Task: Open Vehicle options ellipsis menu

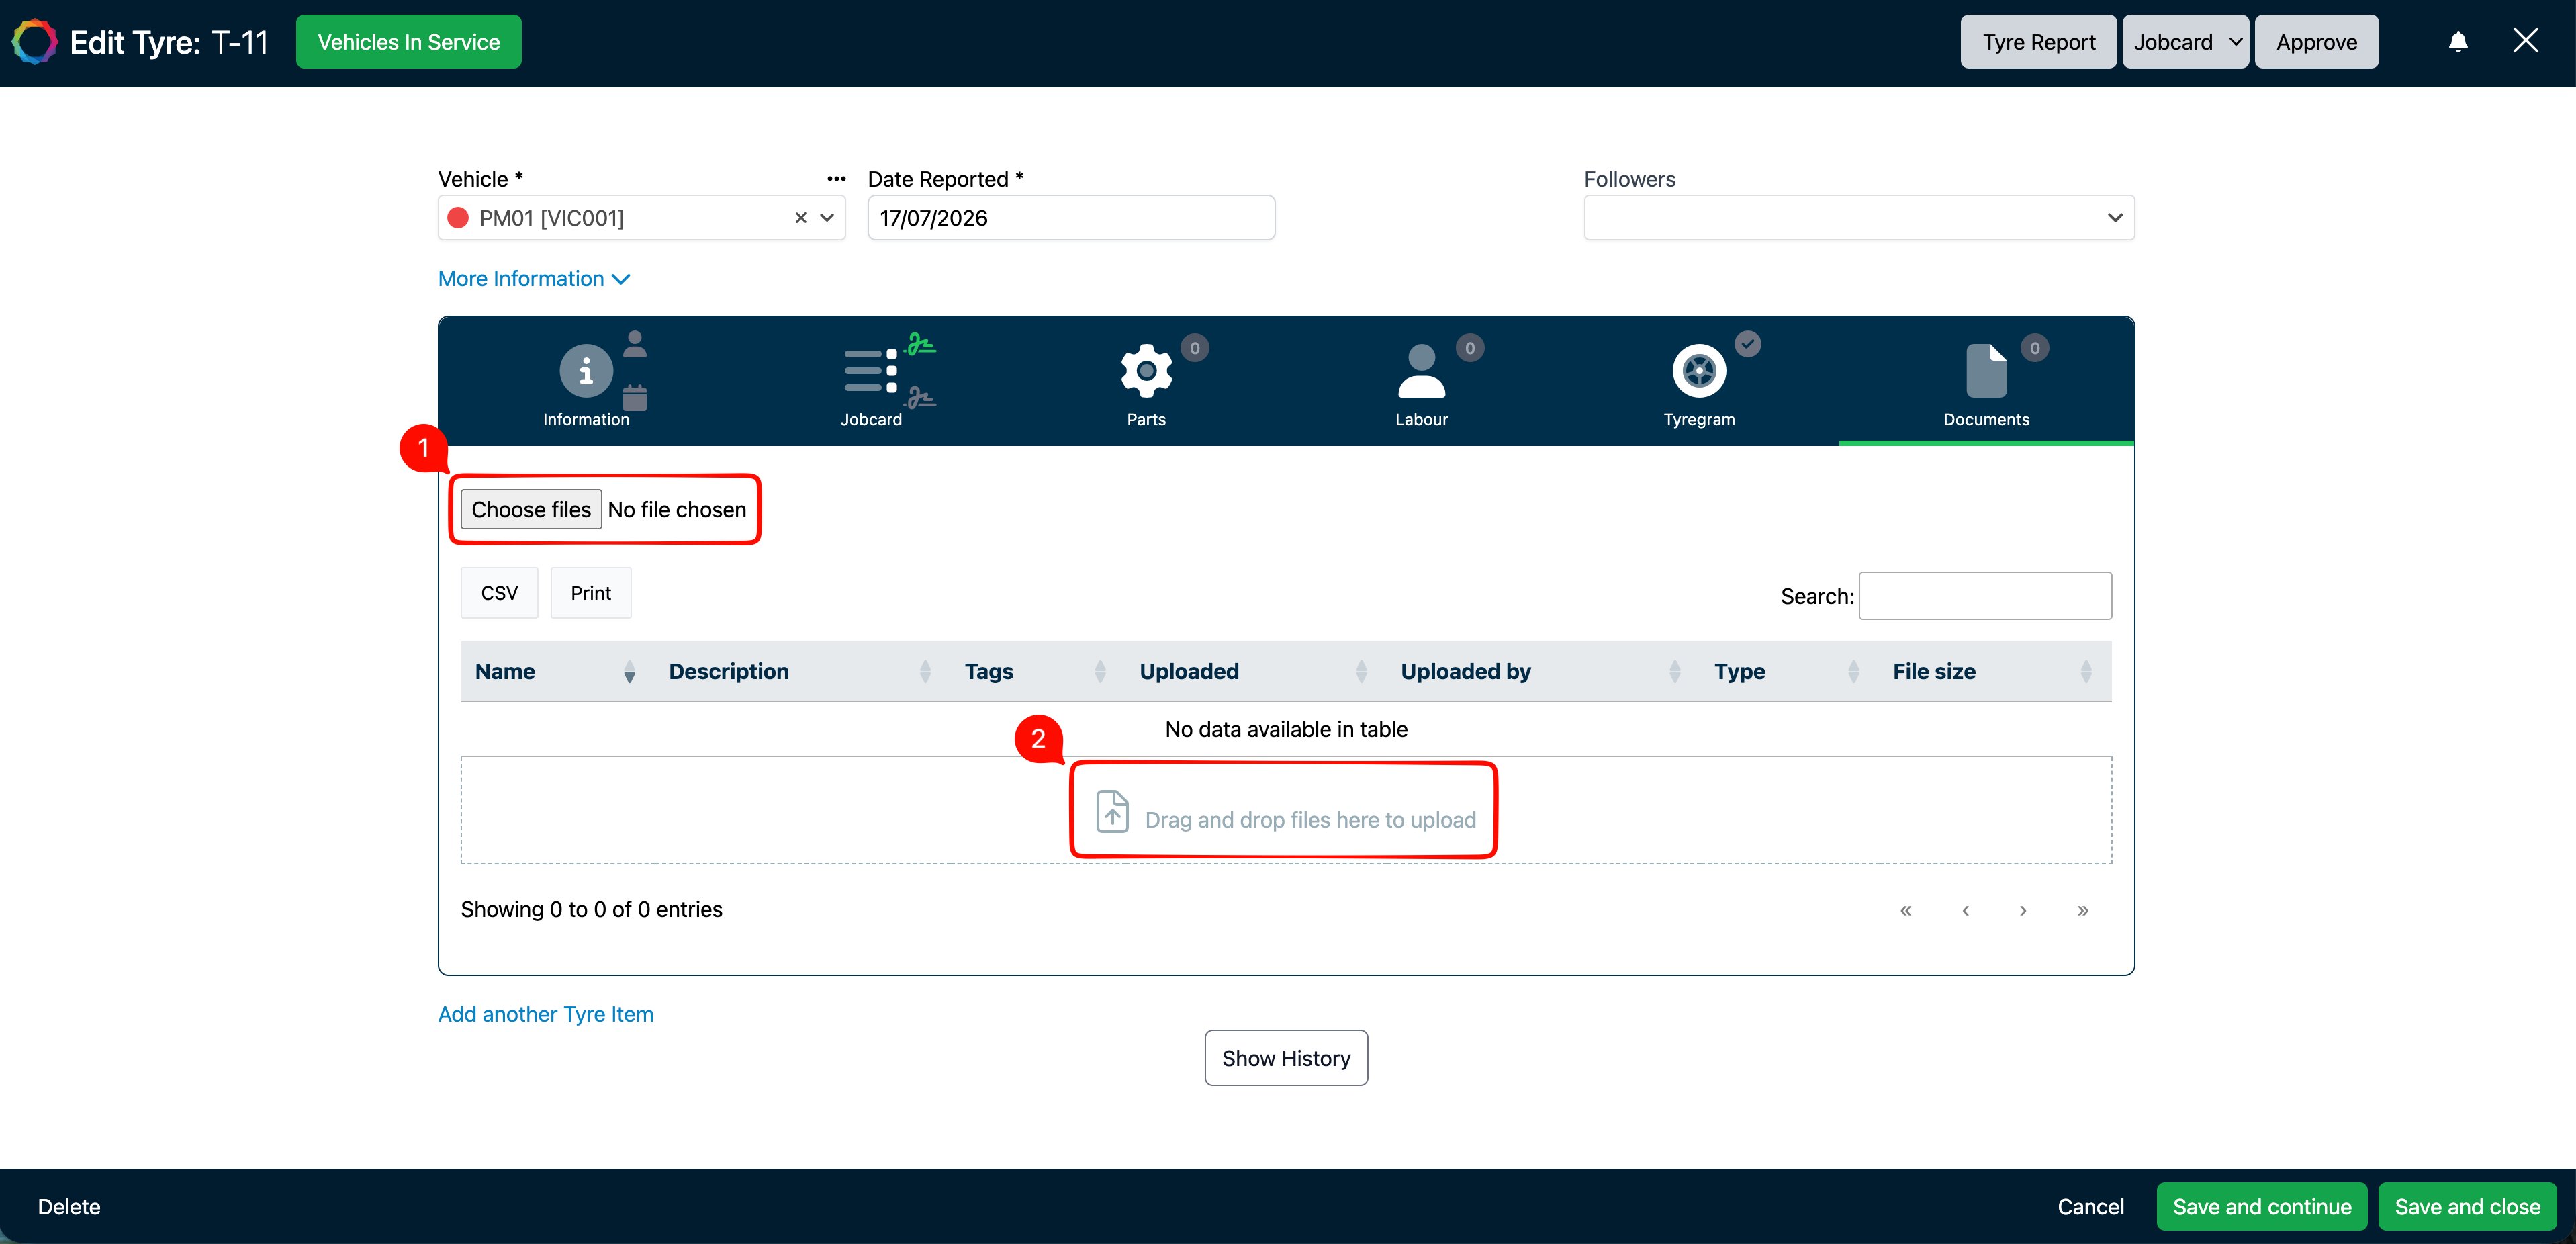Action: pyautogui.click(x=836, y=179)
